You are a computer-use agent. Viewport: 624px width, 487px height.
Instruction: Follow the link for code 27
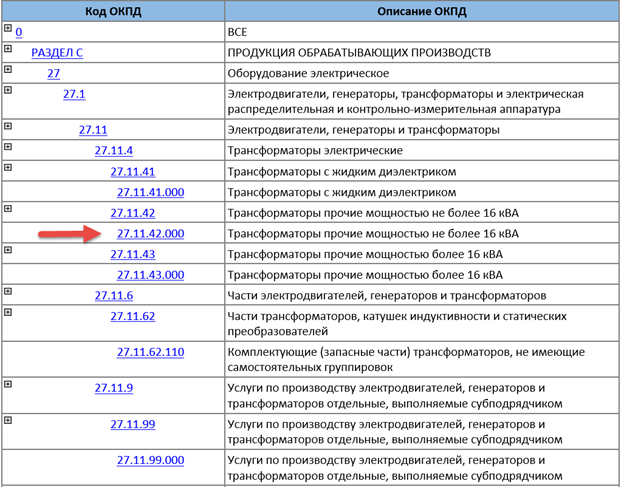pos(53,73)
